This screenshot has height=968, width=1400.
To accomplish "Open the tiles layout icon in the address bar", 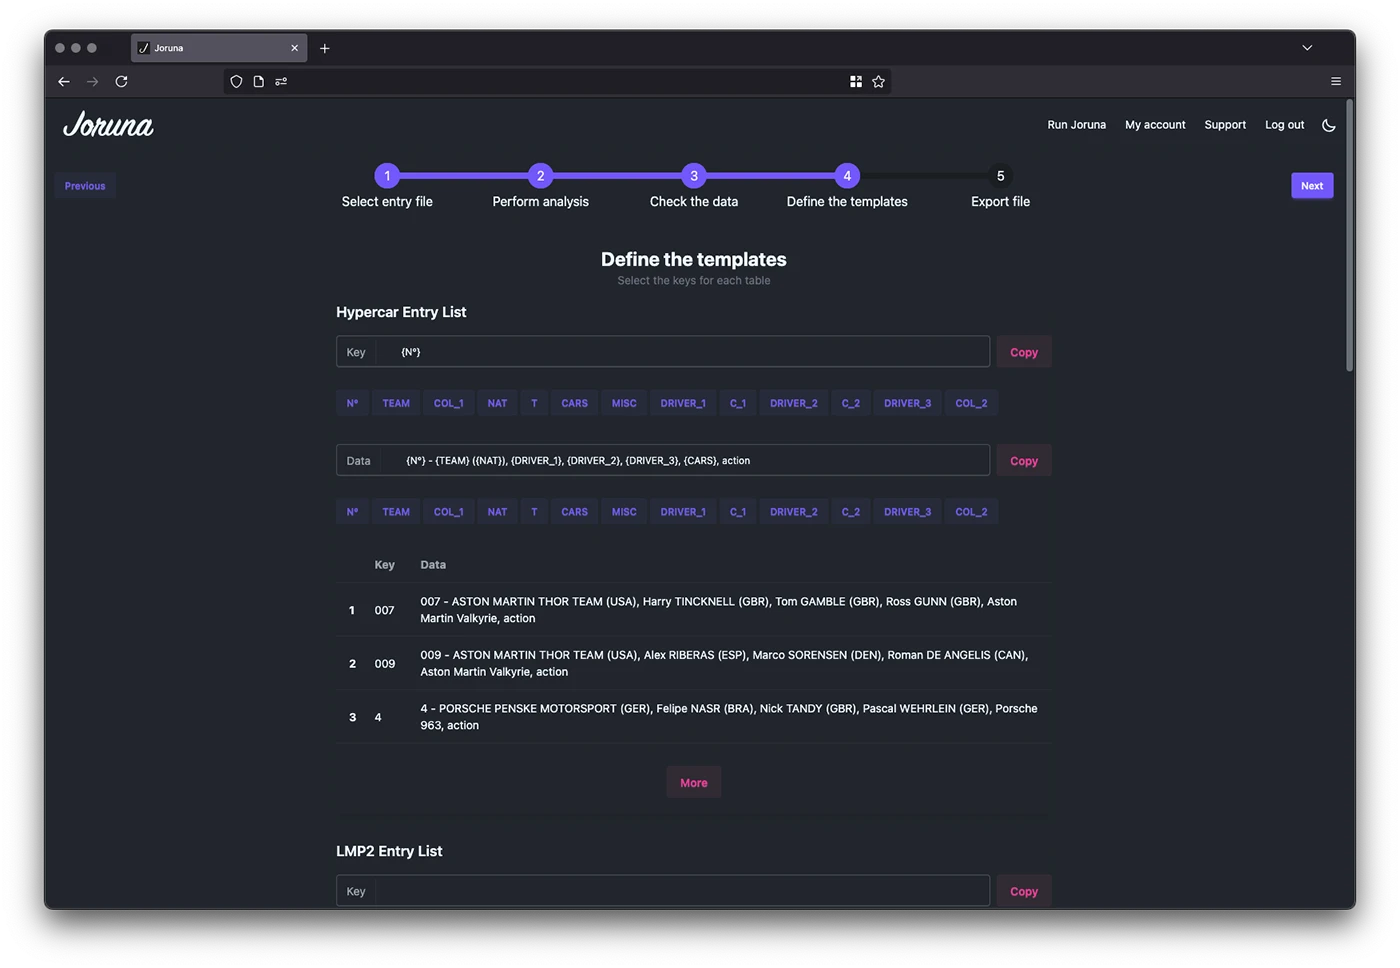I will pos(856,81).
